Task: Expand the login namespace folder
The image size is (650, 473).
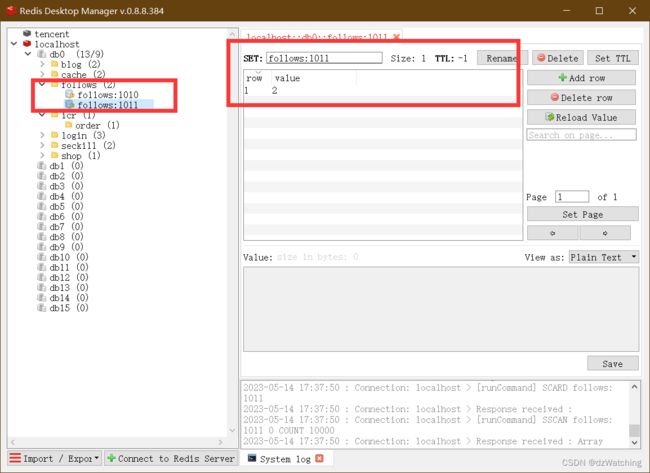Action: point(41,135)
